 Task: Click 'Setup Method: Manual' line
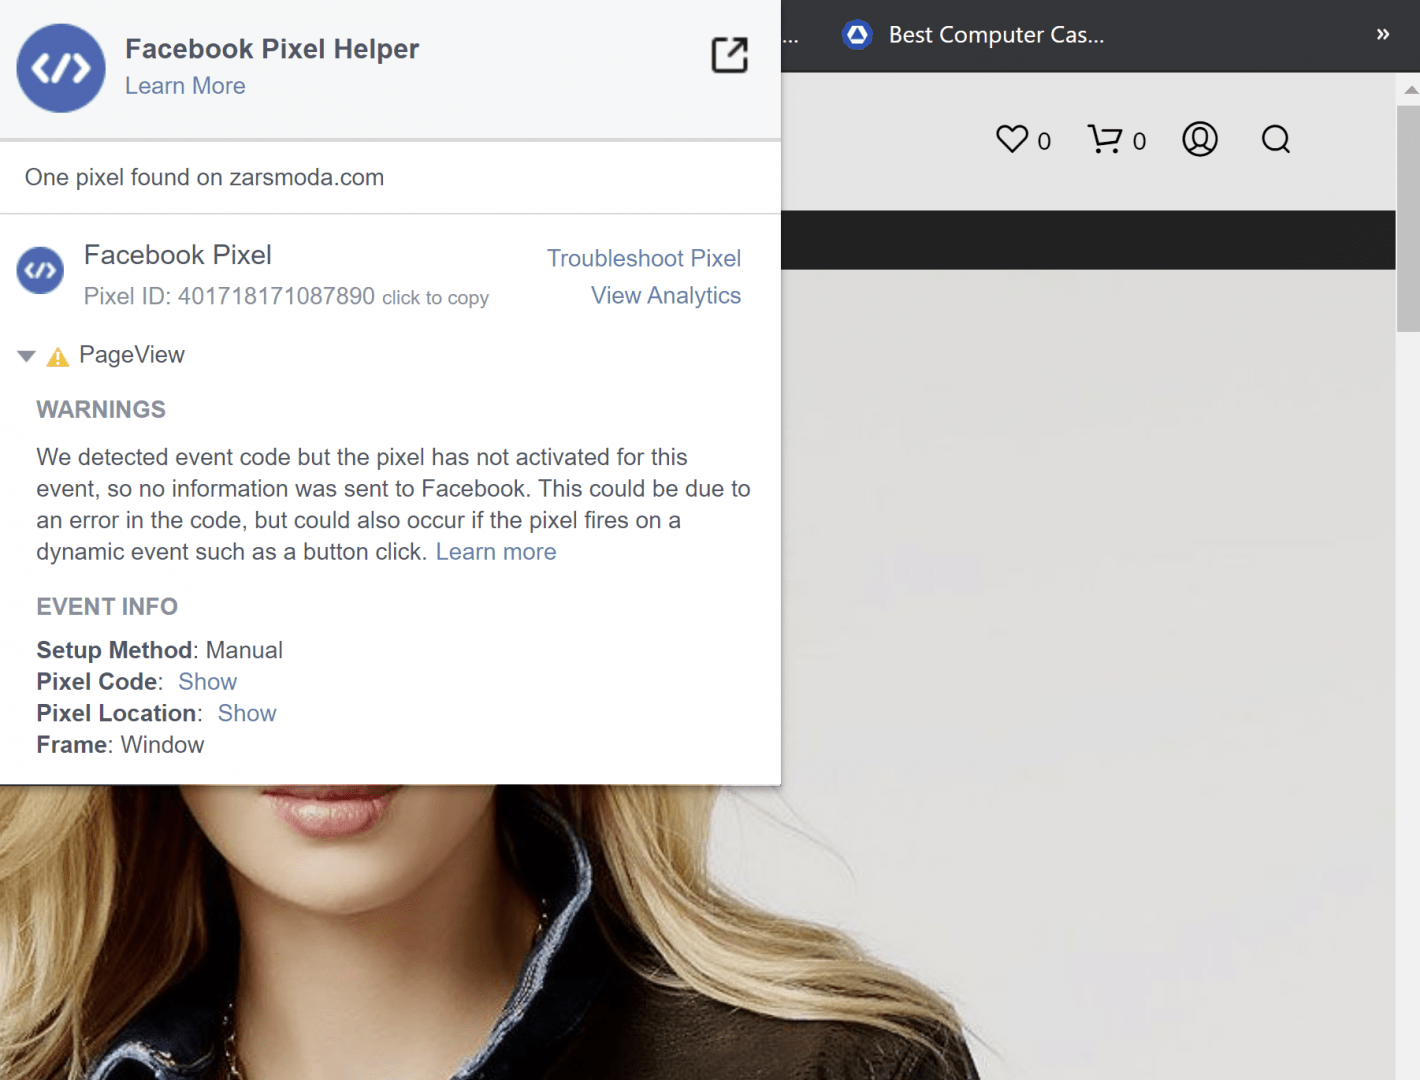[160, 650]
